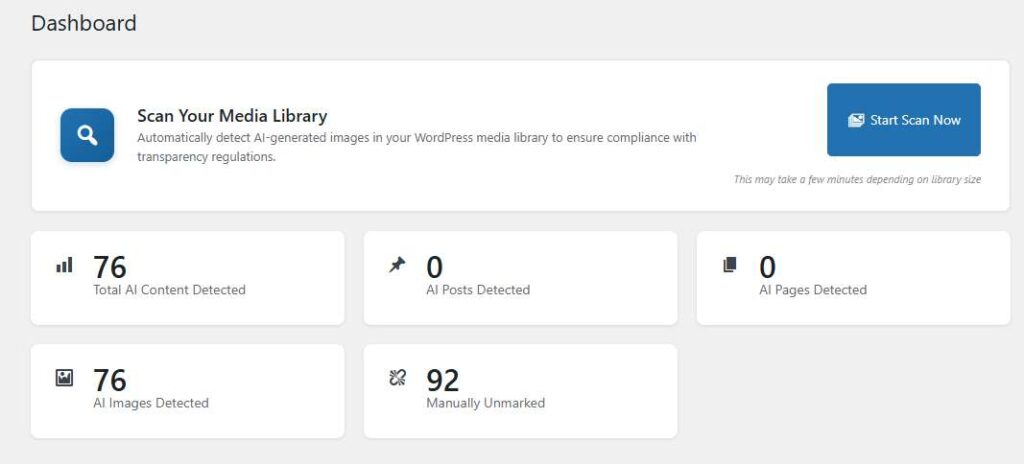Viewport: 1024px width, 464px height.
Task: Click the scan duration note under the button
Action: [857, 180]
